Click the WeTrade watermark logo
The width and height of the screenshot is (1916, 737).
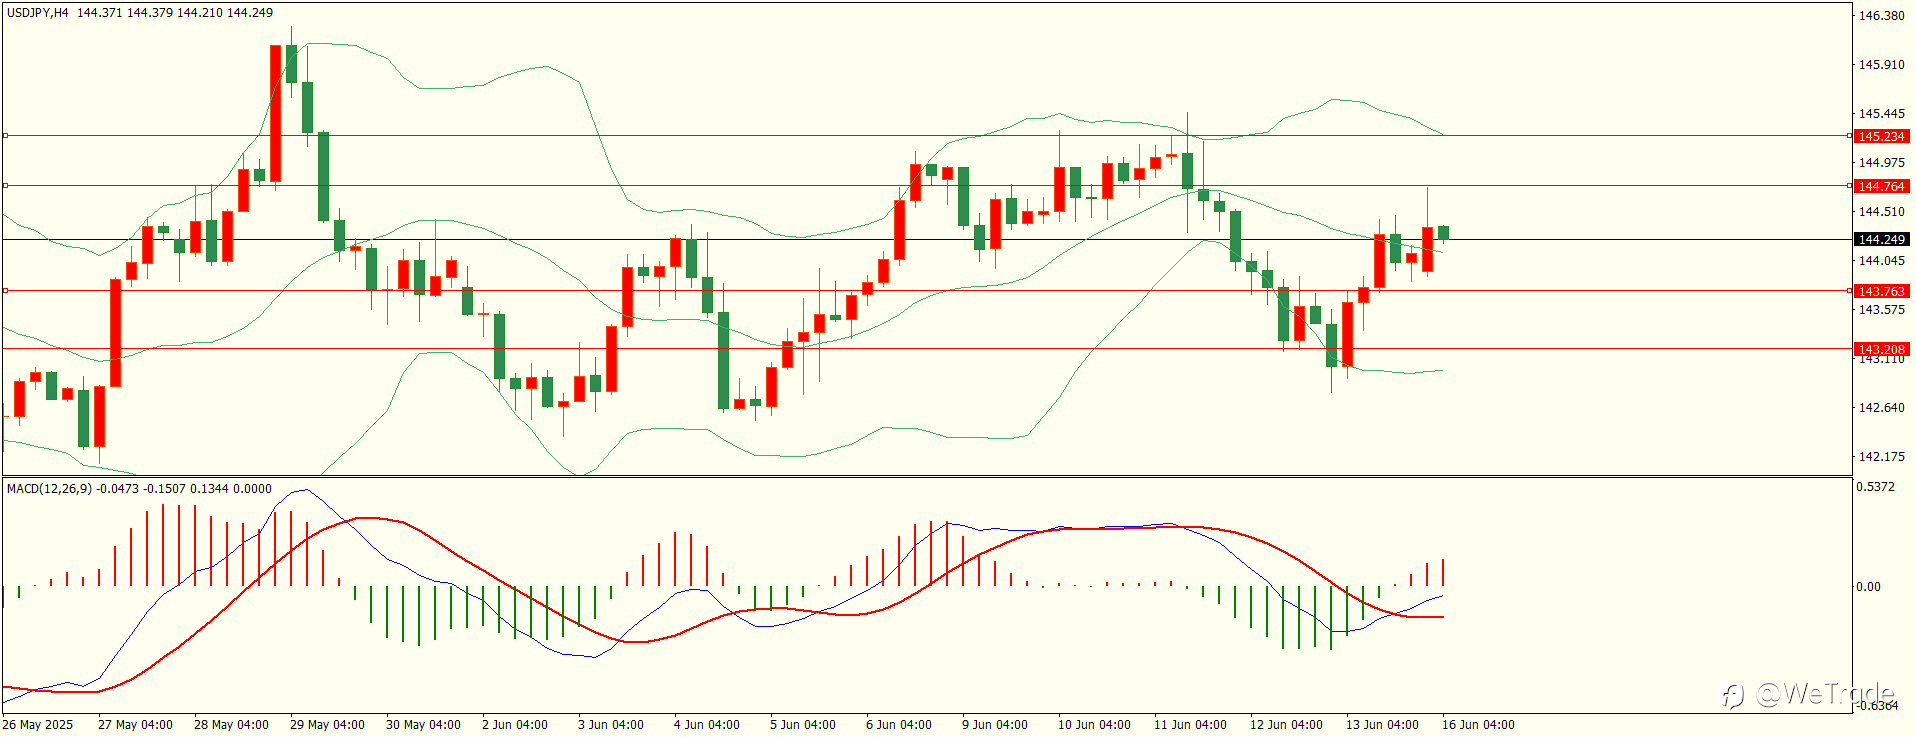pos(1807,693)
